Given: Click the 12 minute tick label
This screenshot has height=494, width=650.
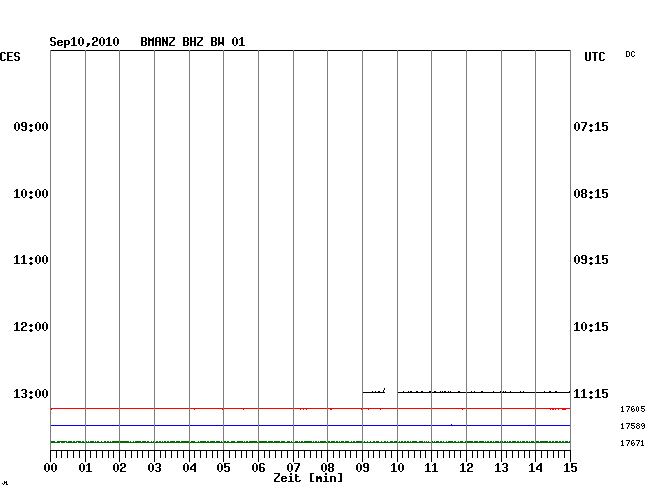Looking at the screenshot, I should pos(466,468).
